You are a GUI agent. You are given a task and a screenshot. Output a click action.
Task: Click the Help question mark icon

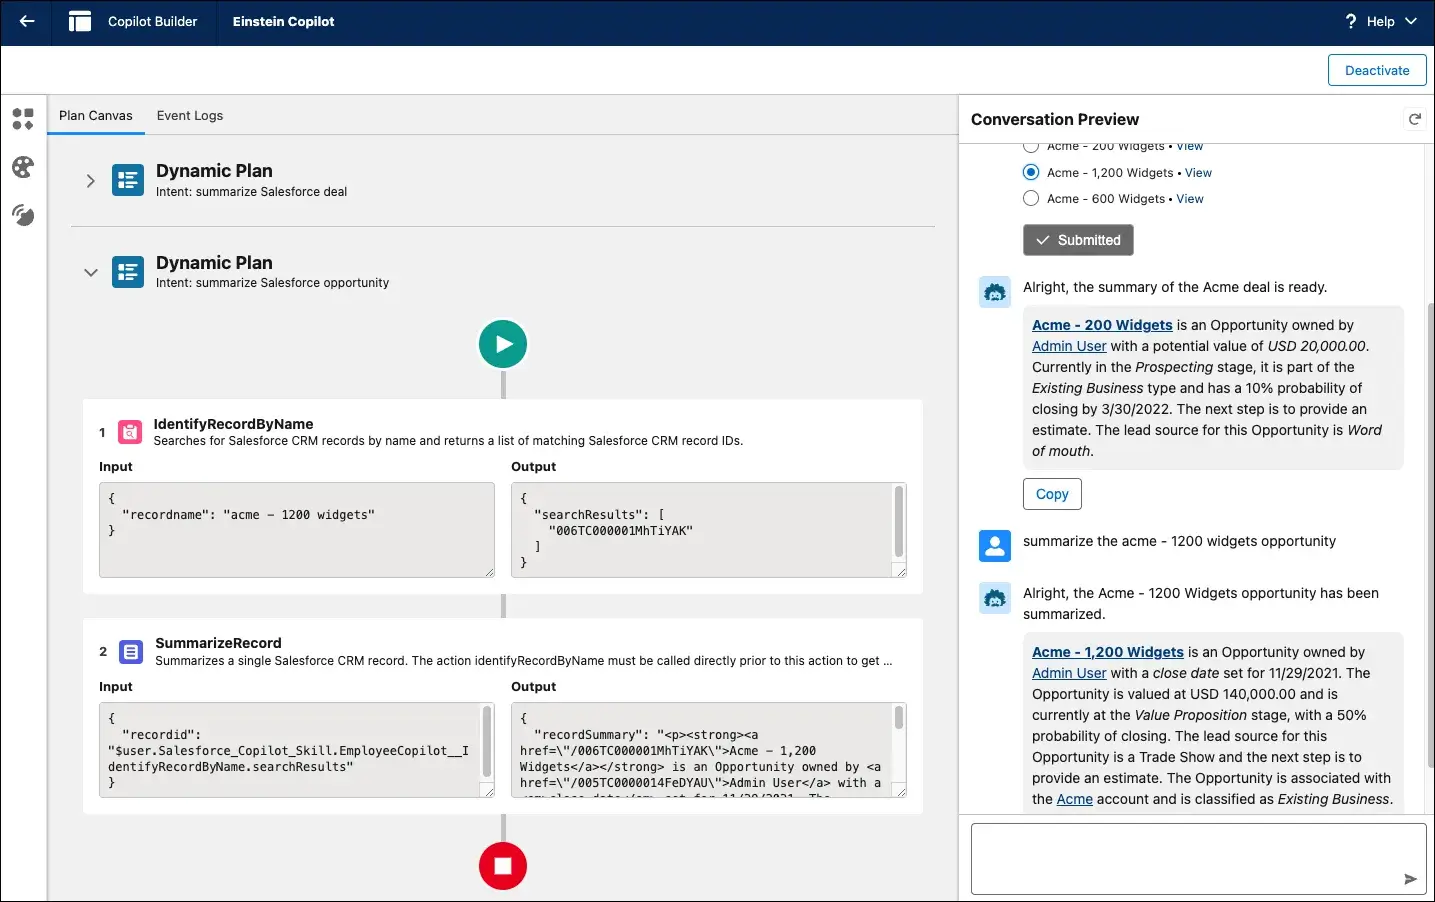(1351, 21)
